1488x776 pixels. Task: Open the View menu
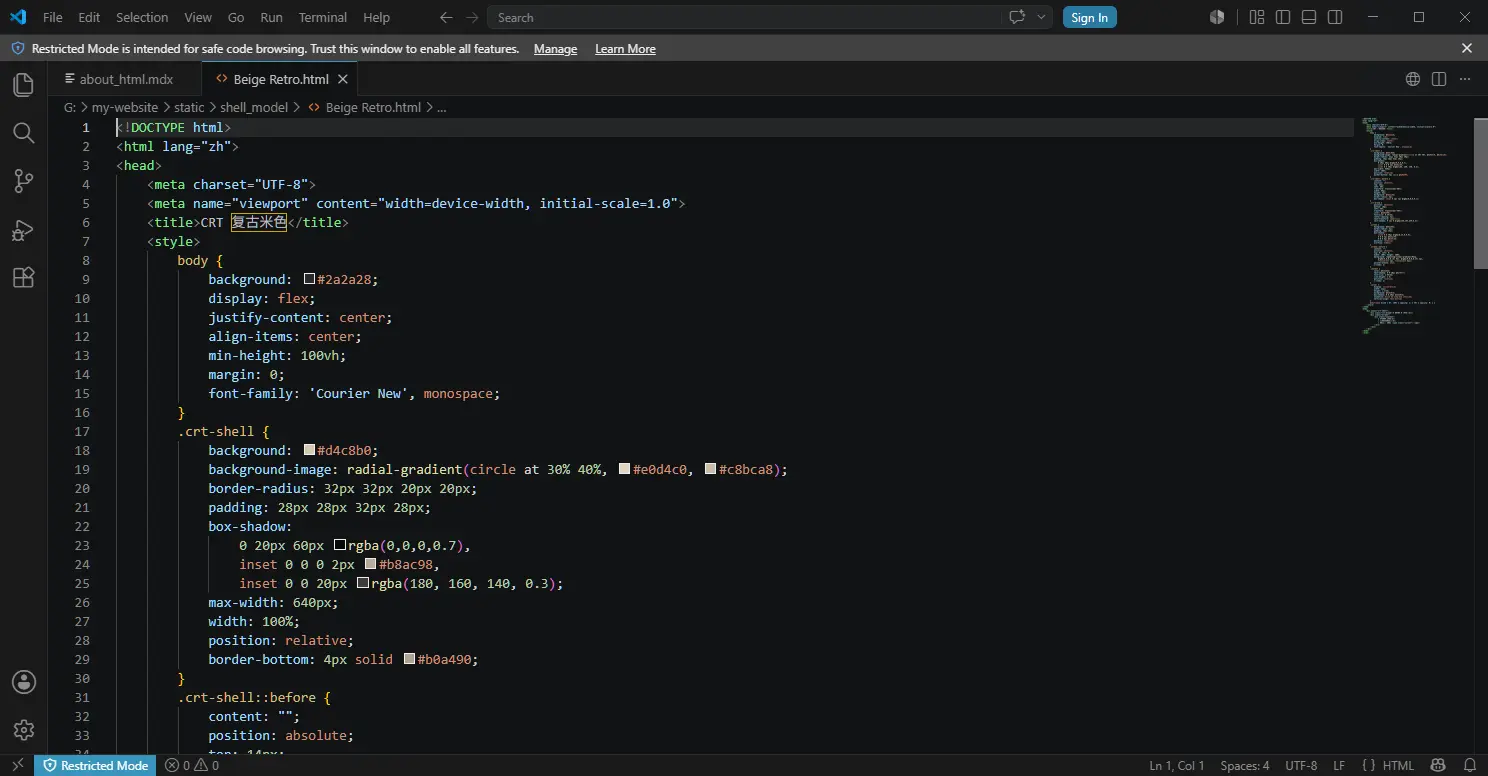pos(198,17)
